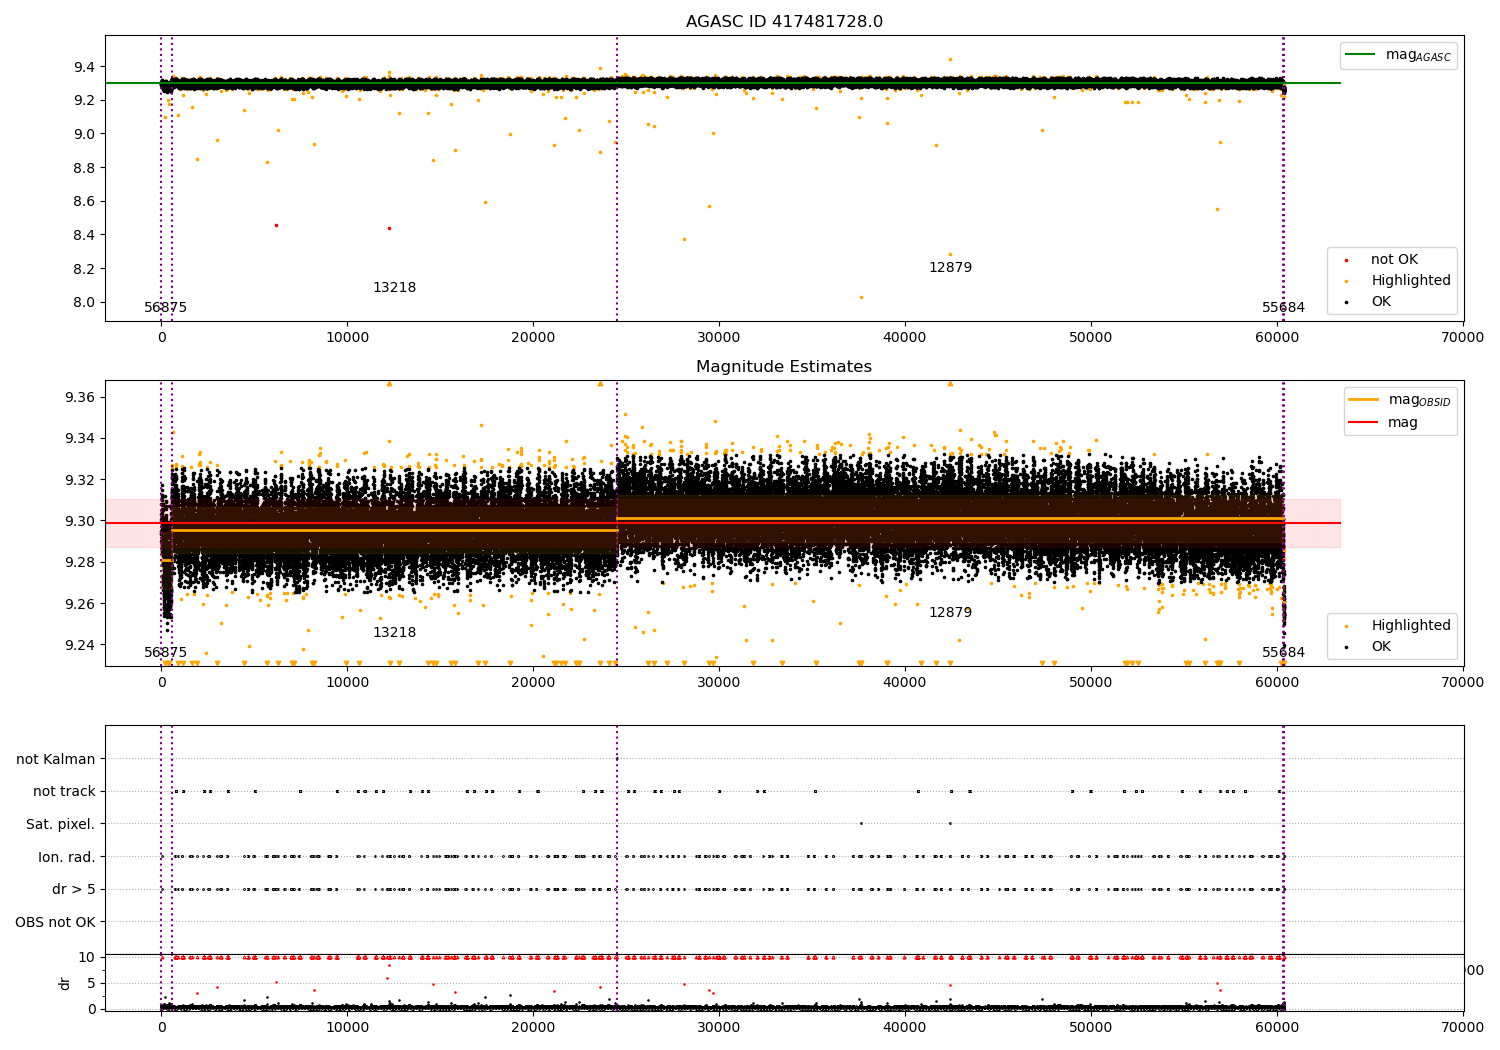Click the "dr > 5" axis label
Image resolution: width=1500 pixels, height=1050 pixels.
pyautogui.click(x=74, y=889)
